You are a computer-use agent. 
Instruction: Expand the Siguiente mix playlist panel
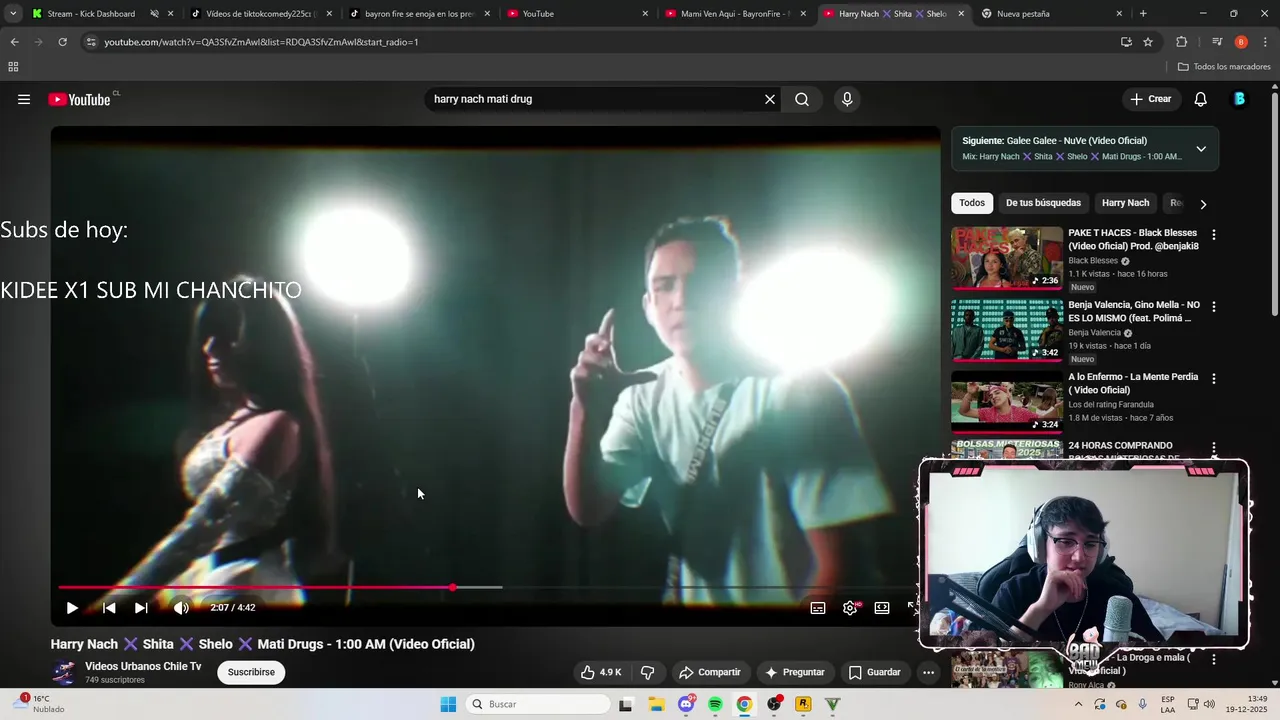point(1201,149)
